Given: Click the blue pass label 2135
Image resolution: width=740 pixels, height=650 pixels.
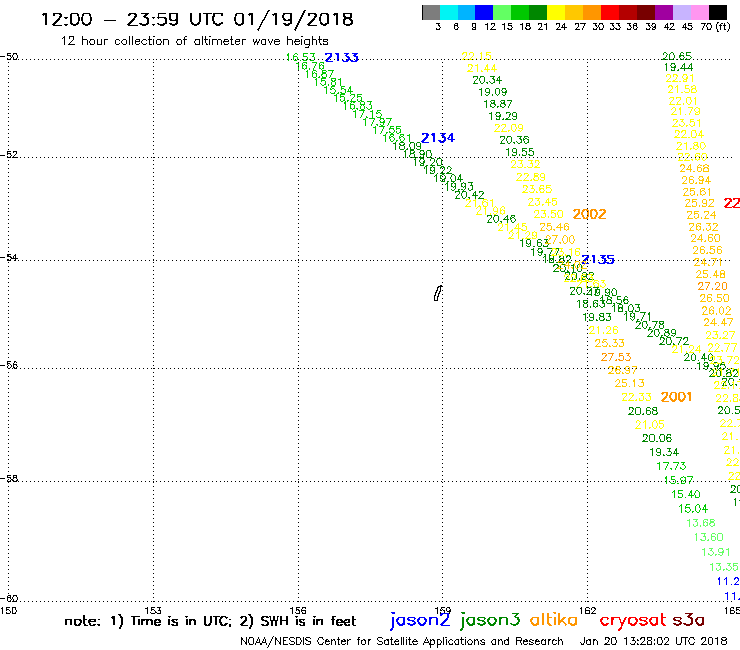Looking at the screenshot, I should 598,259.
